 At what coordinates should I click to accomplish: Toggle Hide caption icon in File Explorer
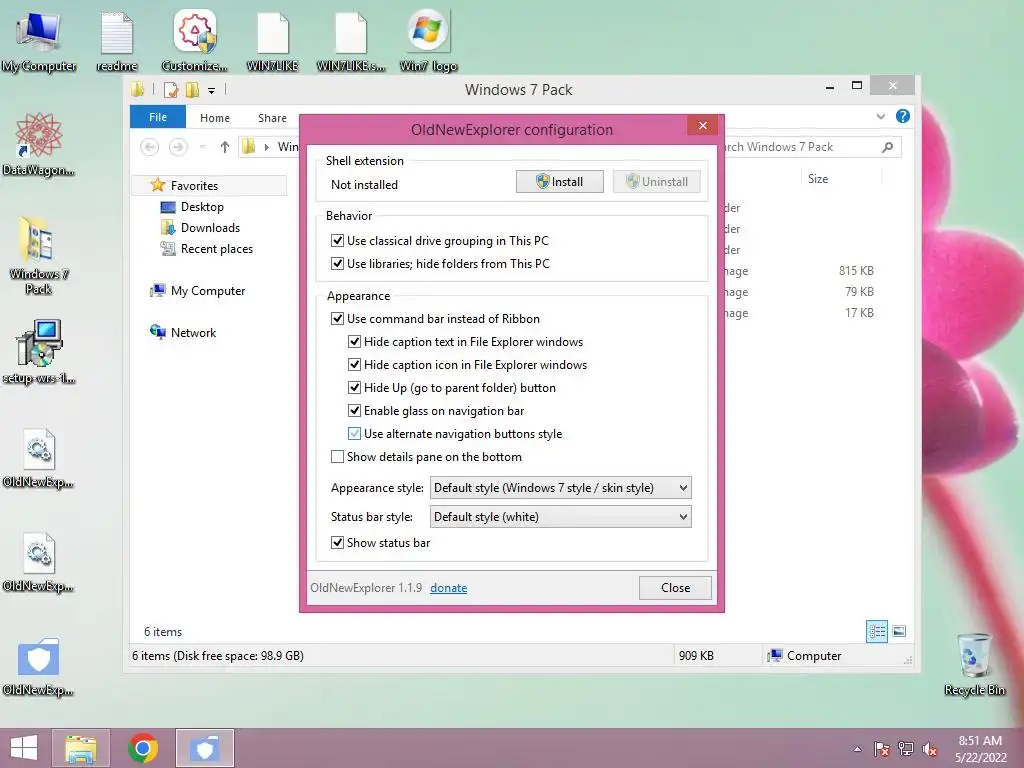(355, 364)
